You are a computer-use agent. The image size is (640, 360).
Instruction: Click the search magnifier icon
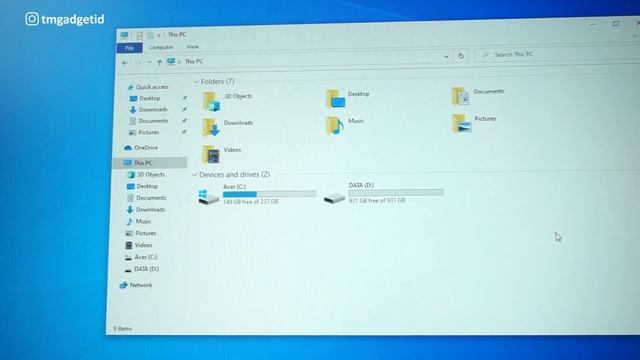click(x=485, y=55)
